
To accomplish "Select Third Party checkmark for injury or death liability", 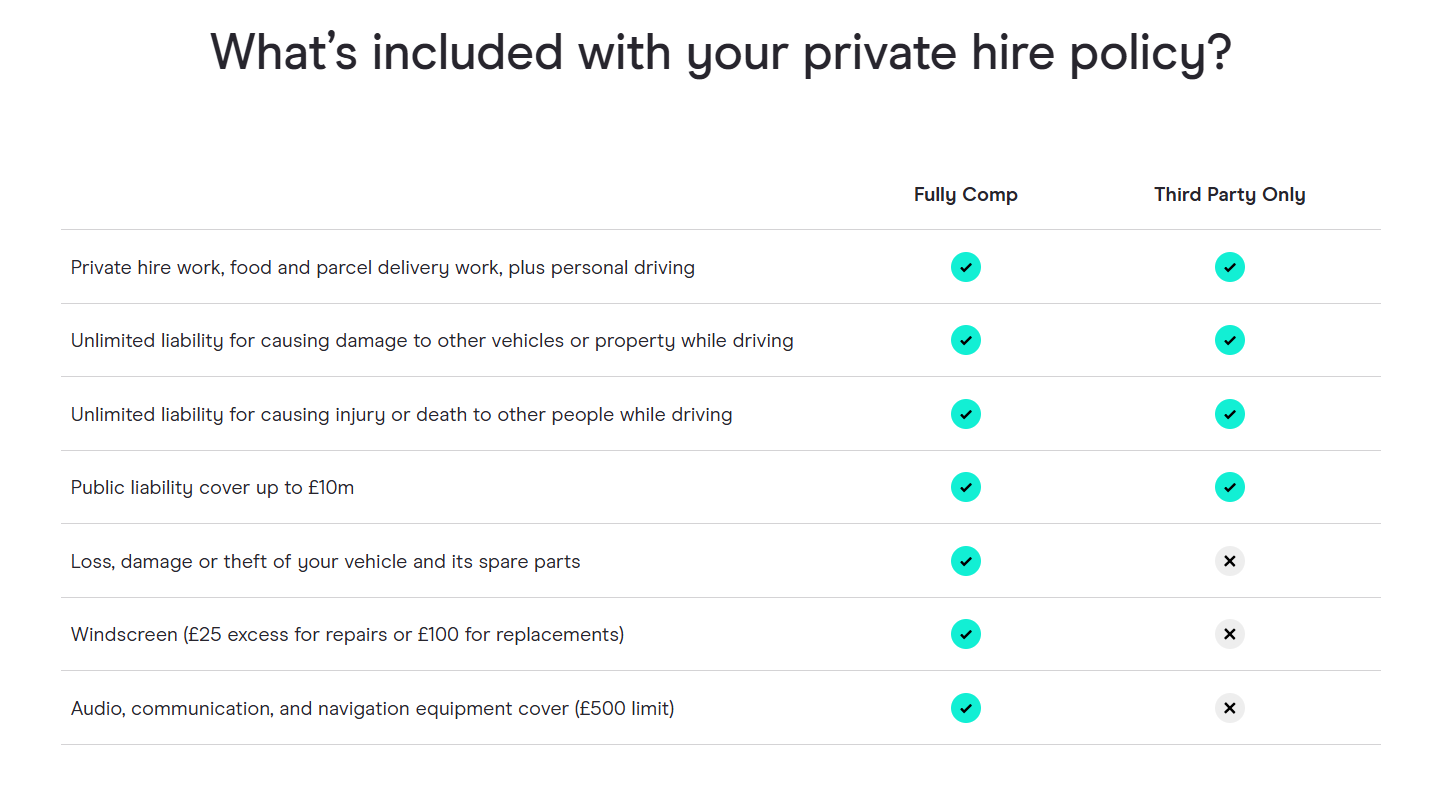I will tap(1230, 414).
